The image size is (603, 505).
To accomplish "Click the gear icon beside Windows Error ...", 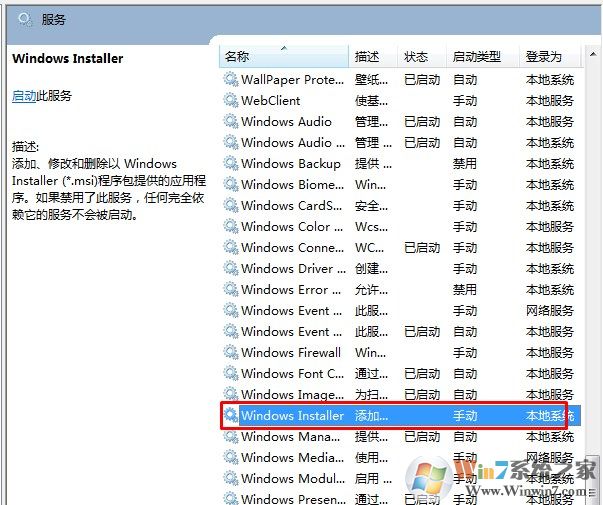I will click(x=231, y=289).
